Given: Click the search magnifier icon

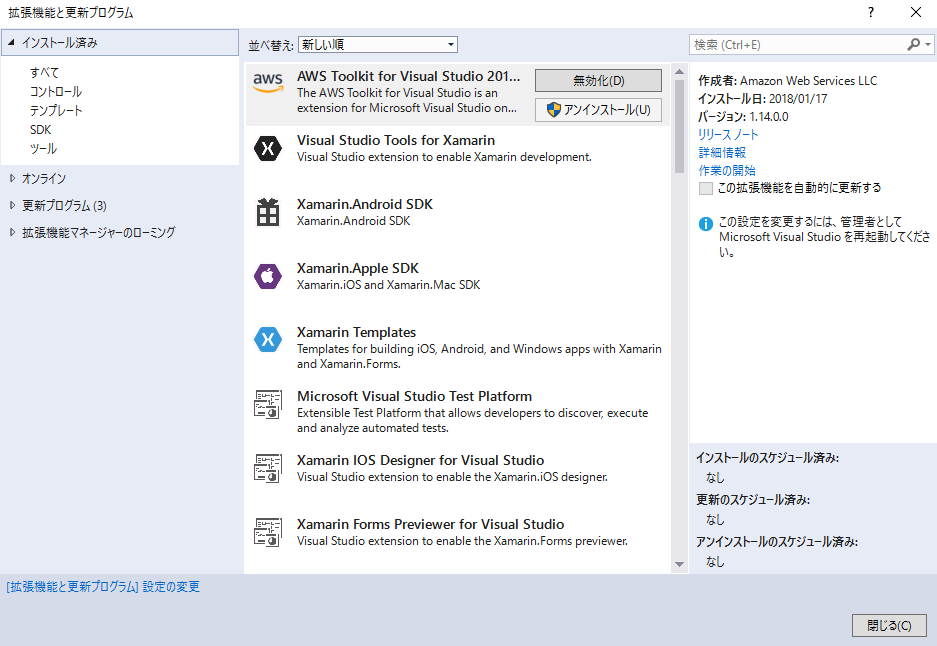Looking at the screenshot, I should (913, 44).
